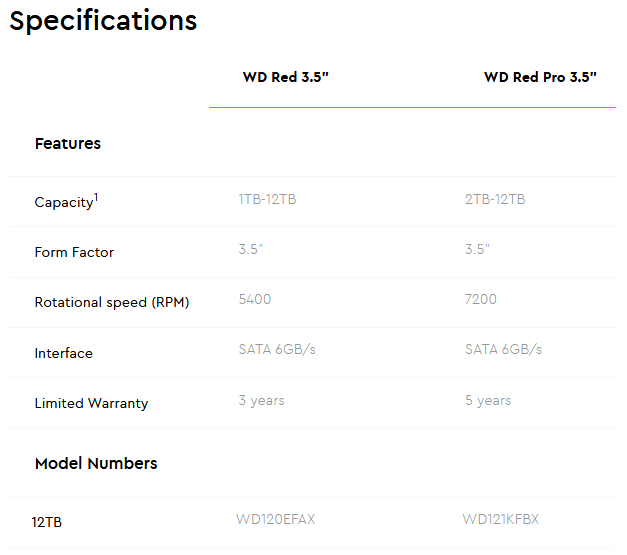Select the WD Red Pro 3.5" column header

coord(540,77)
